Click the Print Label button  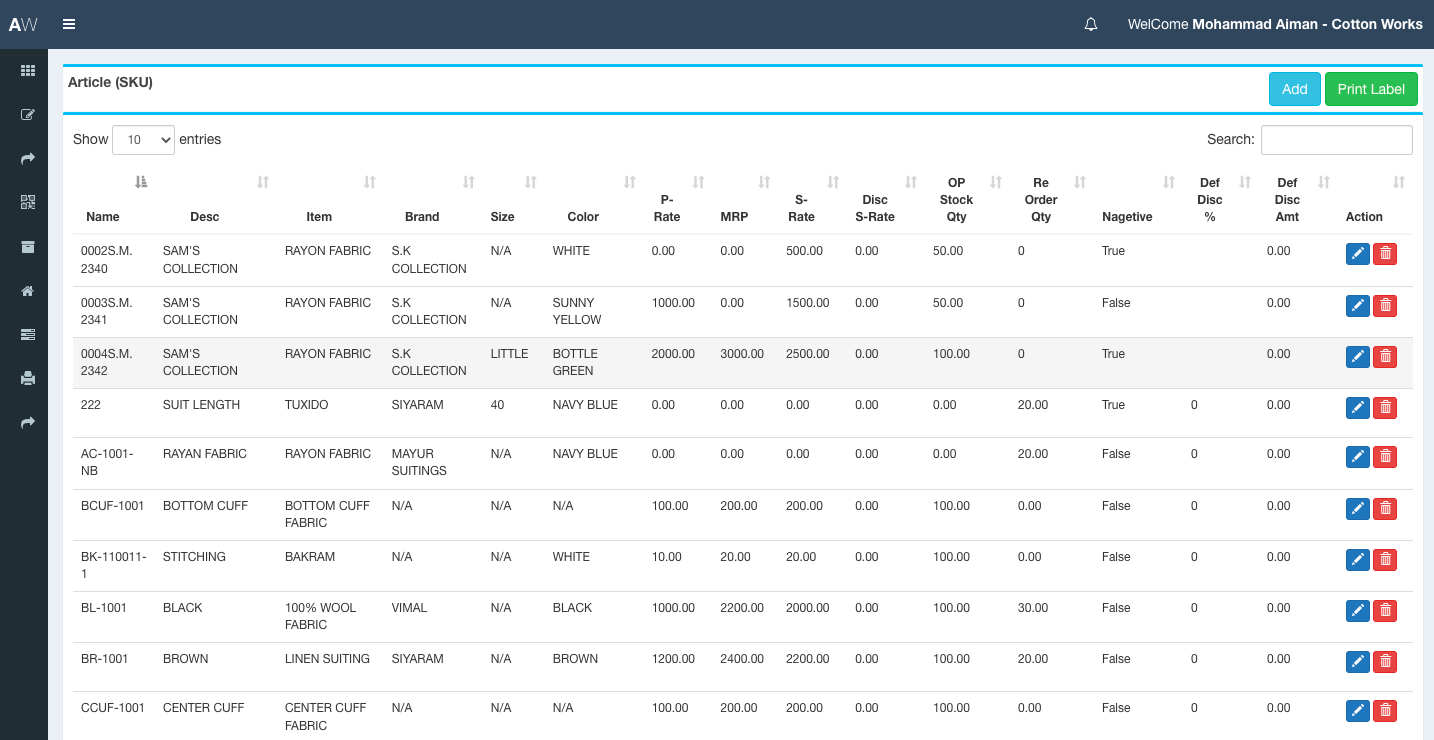(1371, 89)
